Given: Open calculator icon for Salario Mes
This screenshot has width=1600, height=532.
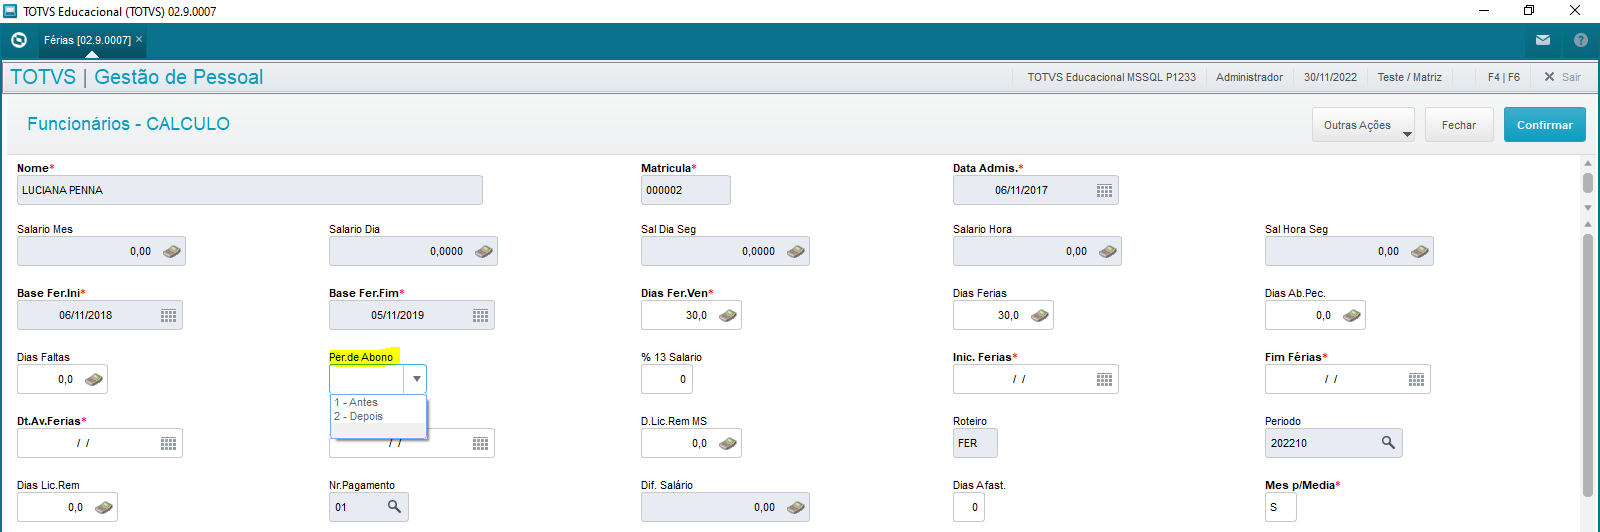Looking at the screenshot, I should (172, 251).
